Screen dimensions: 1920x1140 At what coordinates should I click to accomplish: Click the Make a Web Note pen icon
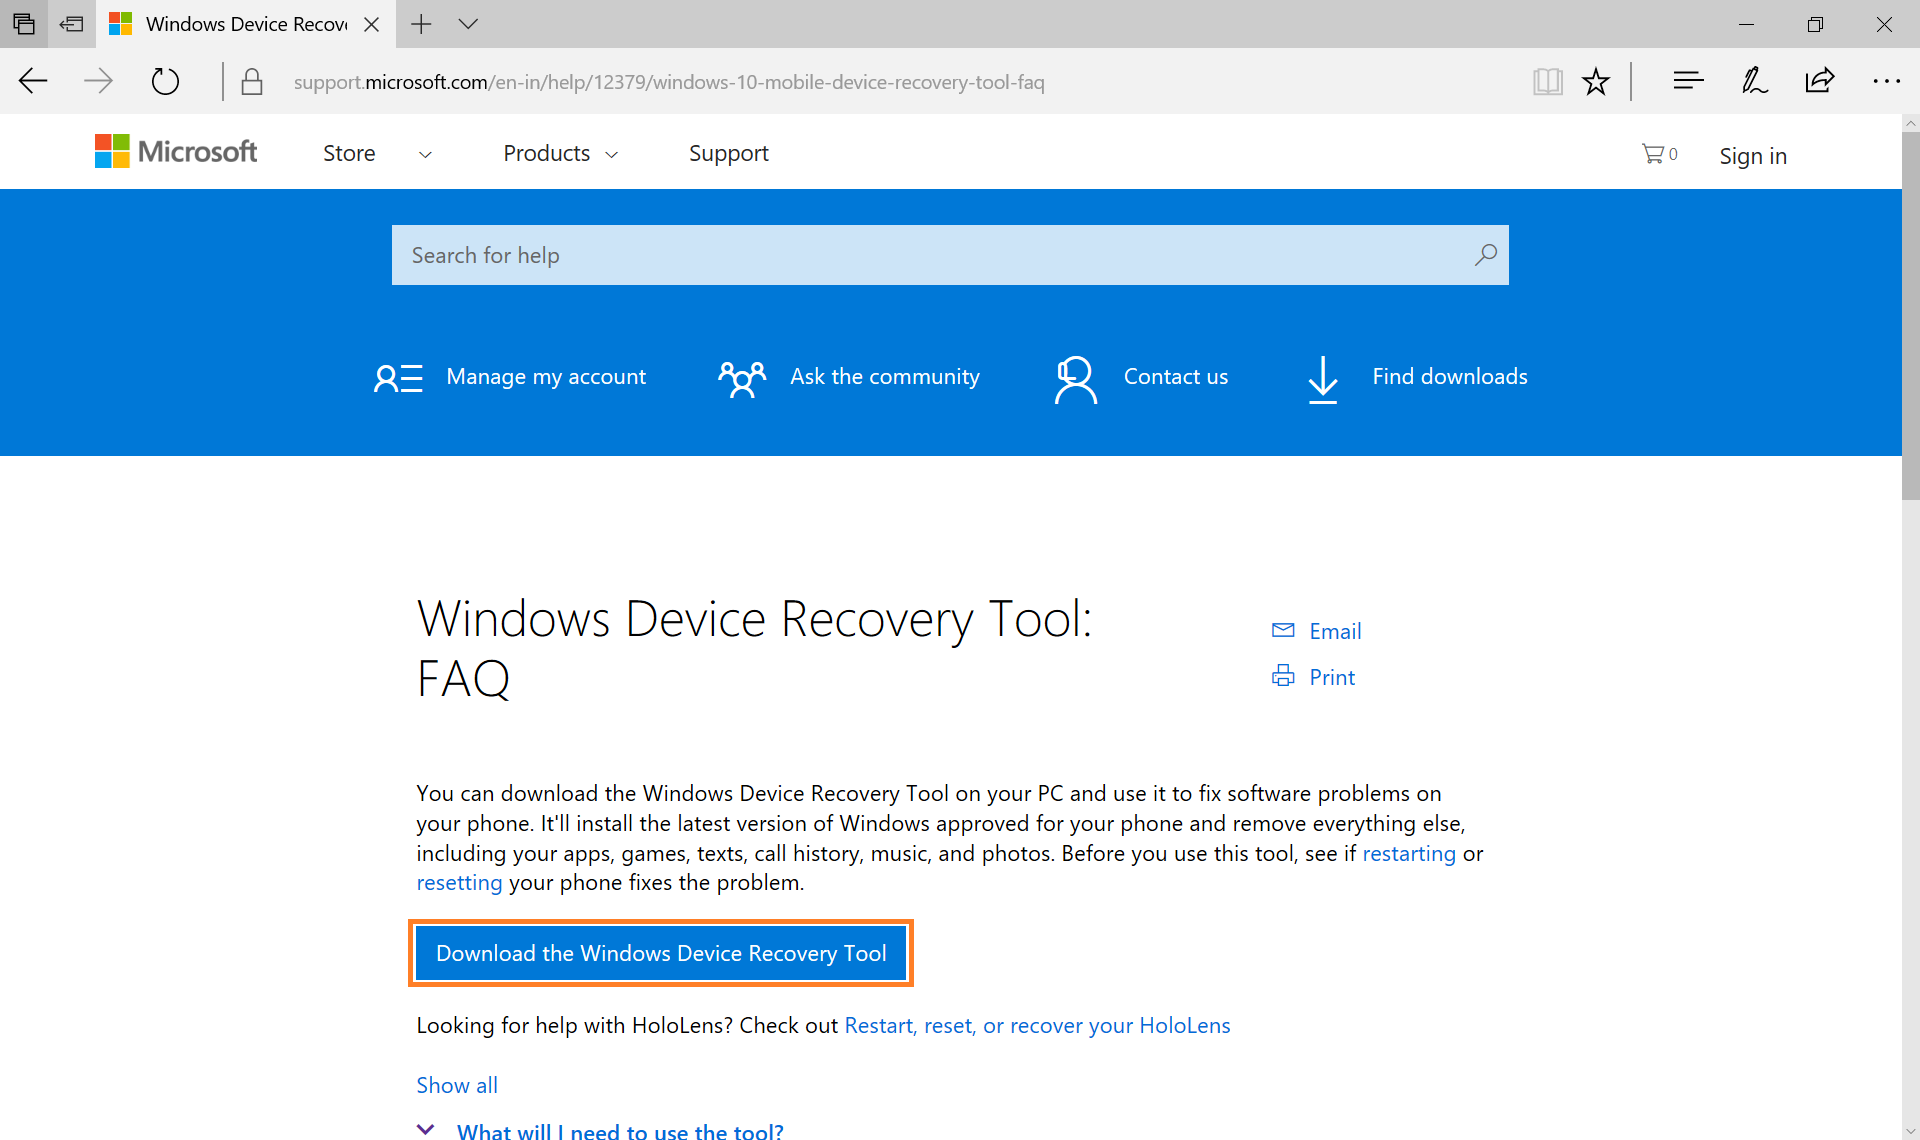(x=1754, y=81)
